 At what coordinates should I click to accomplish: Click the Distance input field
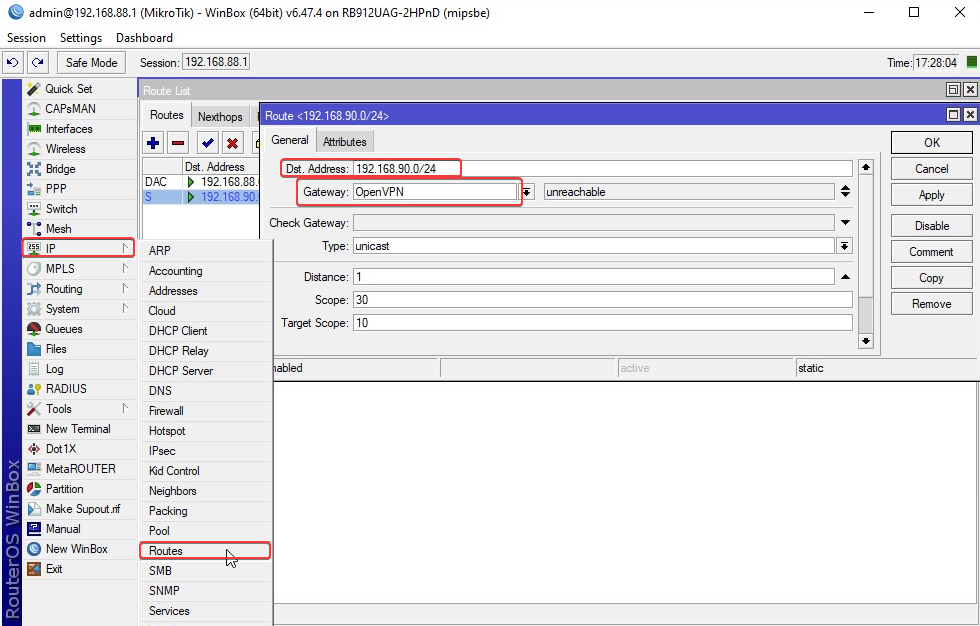(x=594, y=277)
